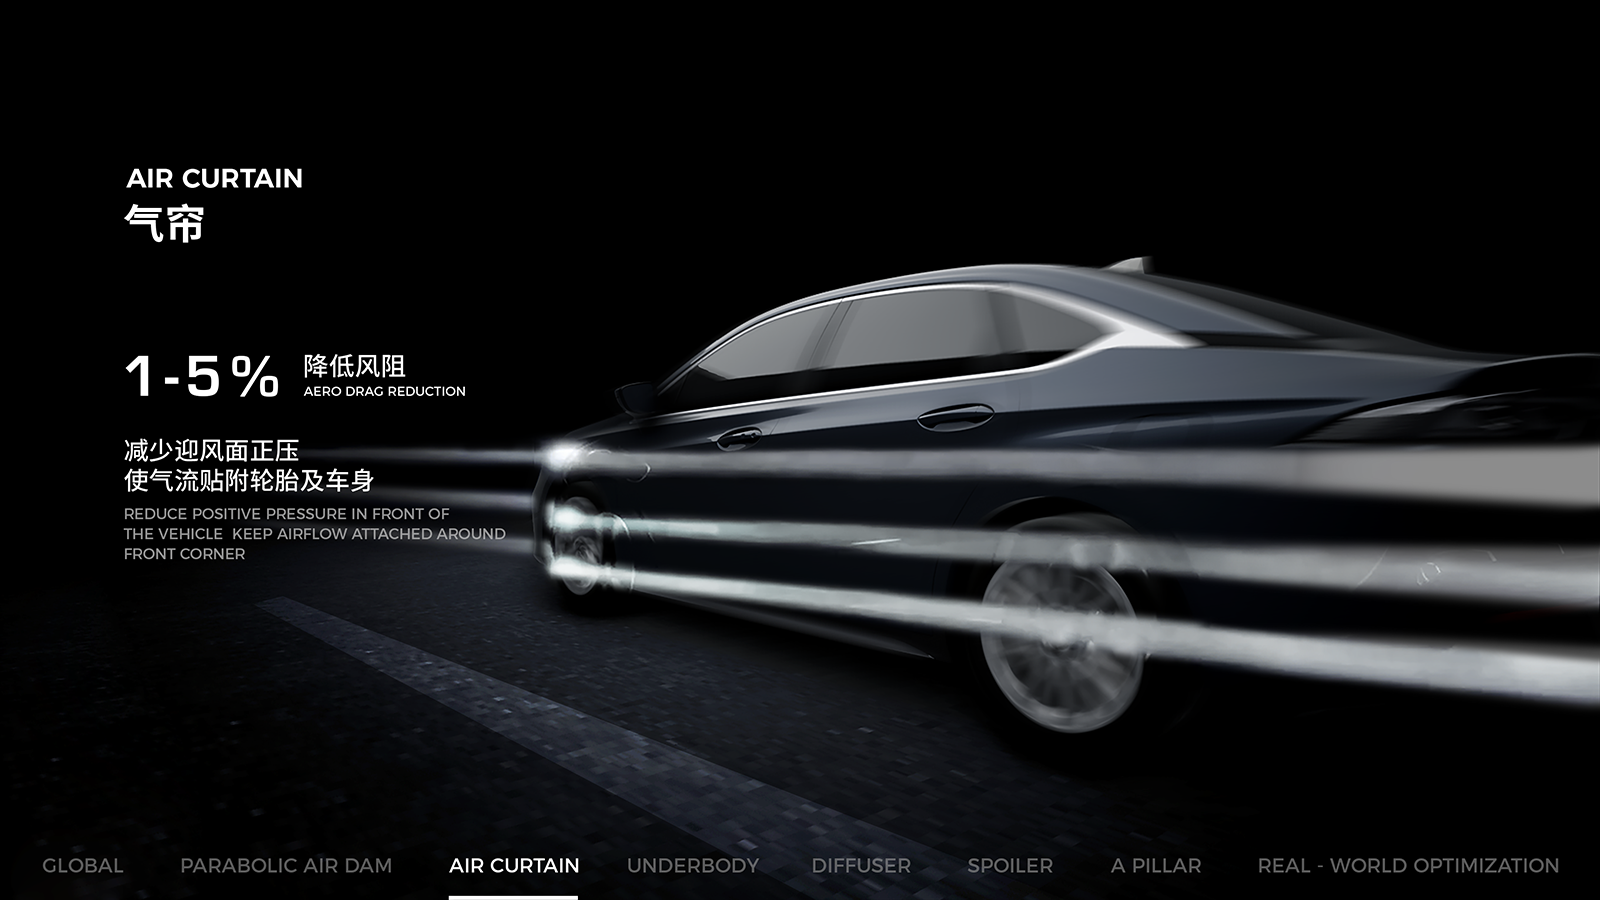Click the car's front door handle
The height and width of the screenshot is (900, 1600).
click(x=738, y=436)
